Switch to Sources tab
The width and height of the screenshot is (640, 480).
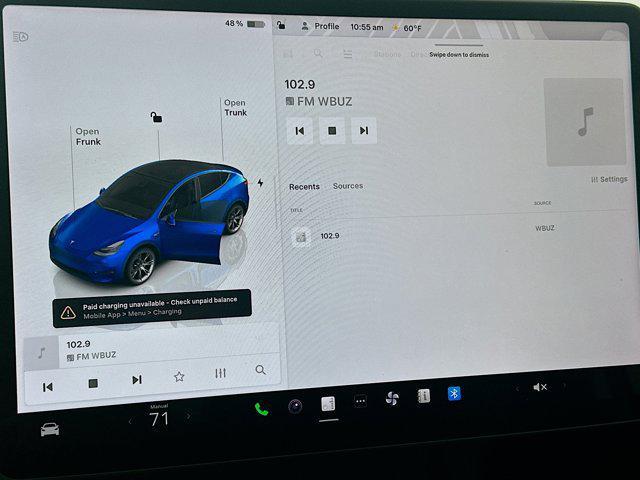(348, 186)
